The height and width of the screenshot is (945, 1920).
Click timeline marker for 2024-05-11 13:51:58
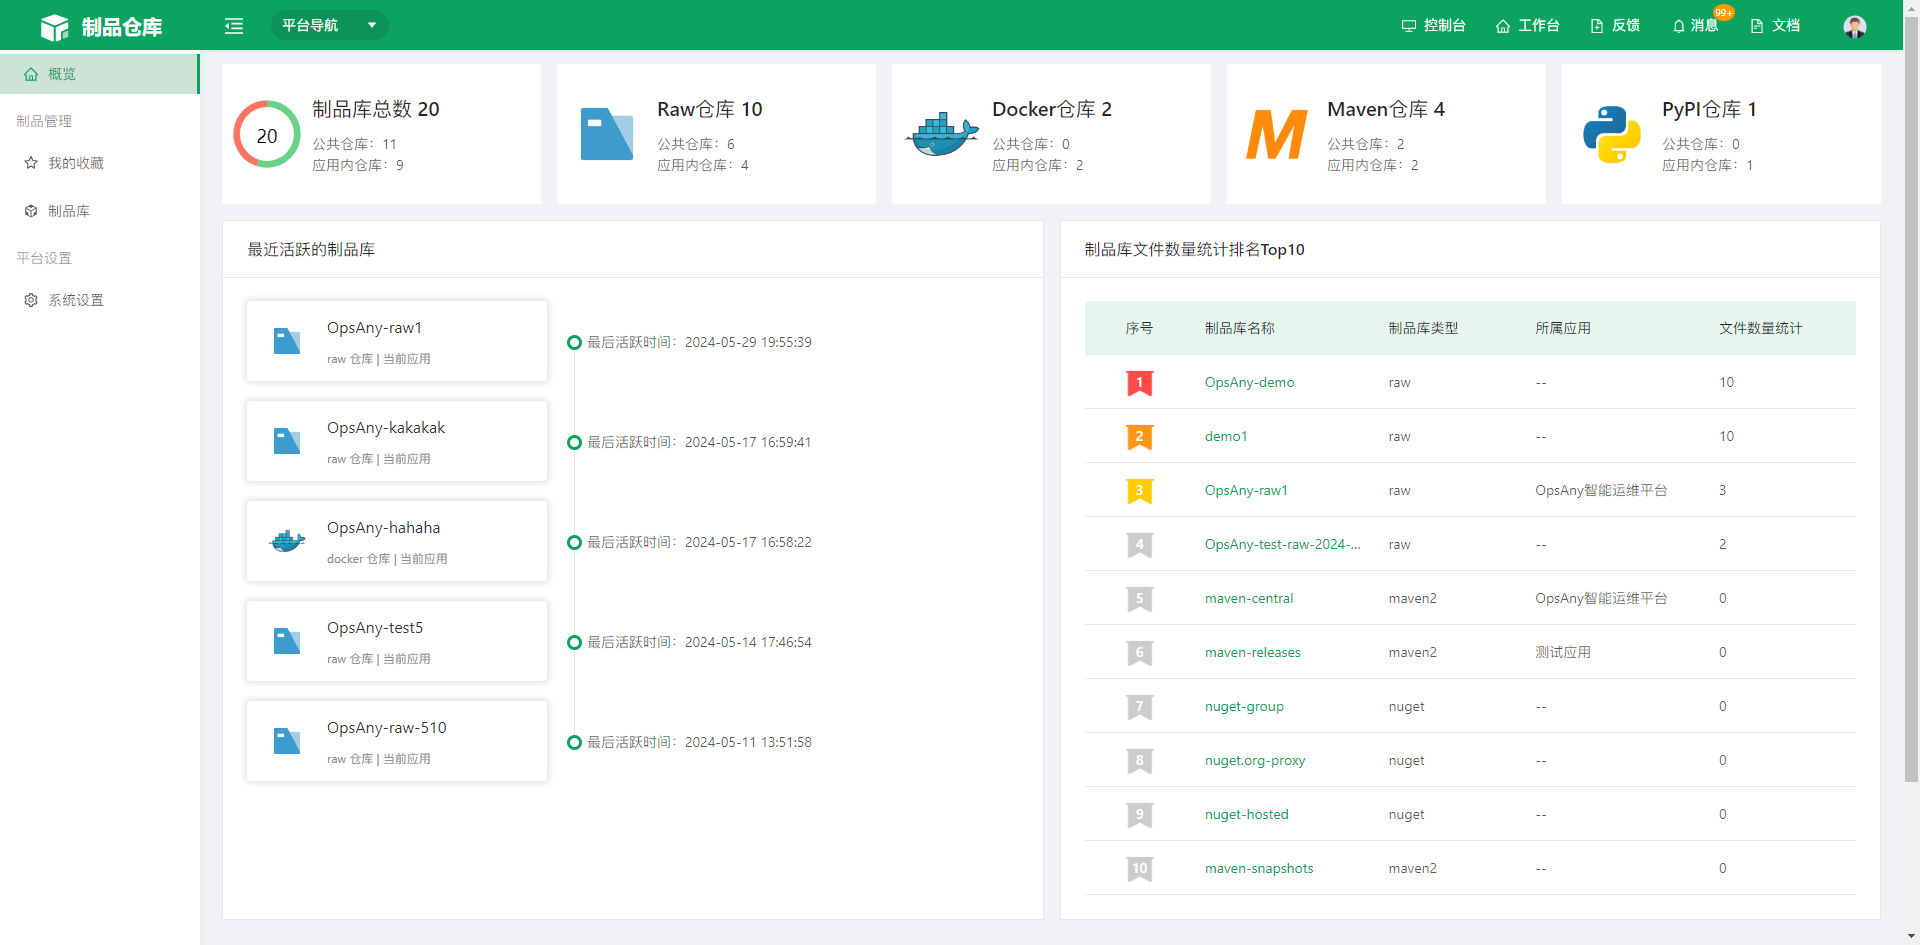pos(574,742)
